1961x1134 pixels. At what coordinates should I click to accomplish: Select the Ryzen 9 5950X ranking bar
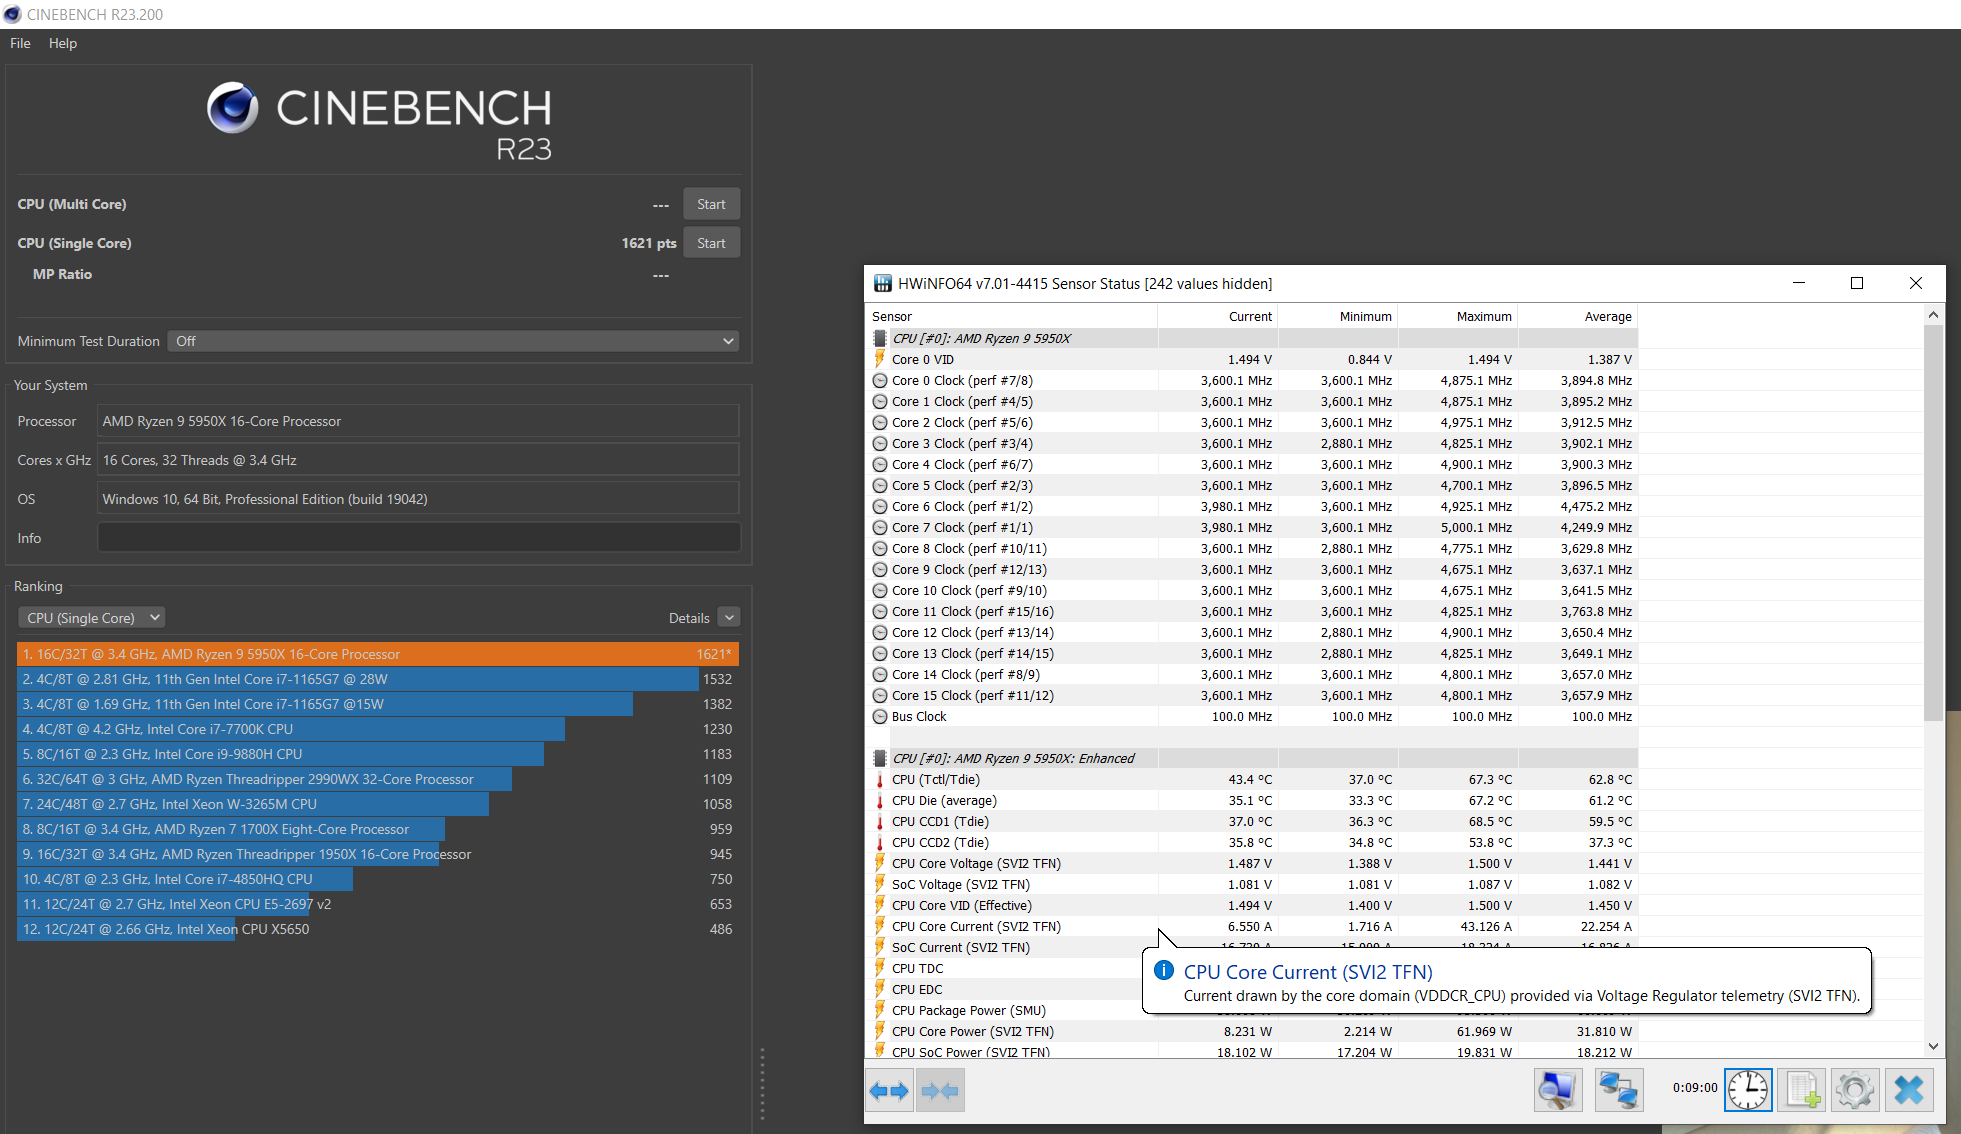click(377, 654)
